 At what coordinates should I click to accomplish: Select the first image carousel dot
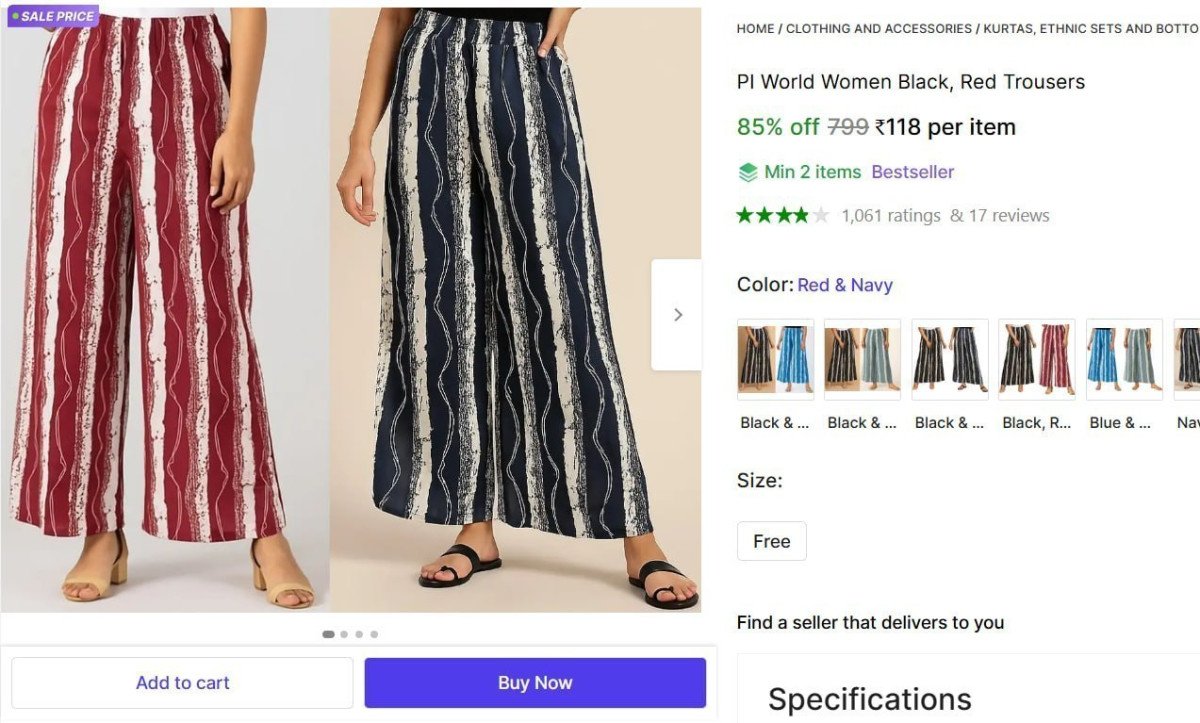click(x=328, y=634)
